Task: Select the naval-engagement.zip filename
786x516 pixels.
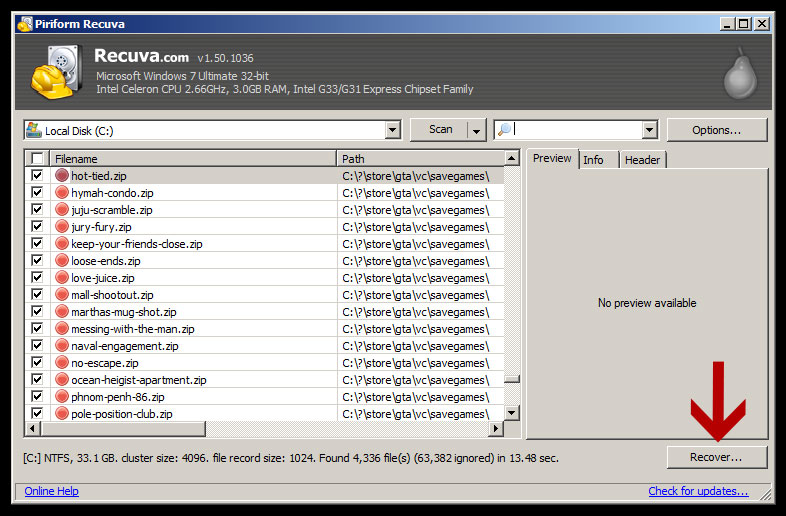Action: point(125,346)
